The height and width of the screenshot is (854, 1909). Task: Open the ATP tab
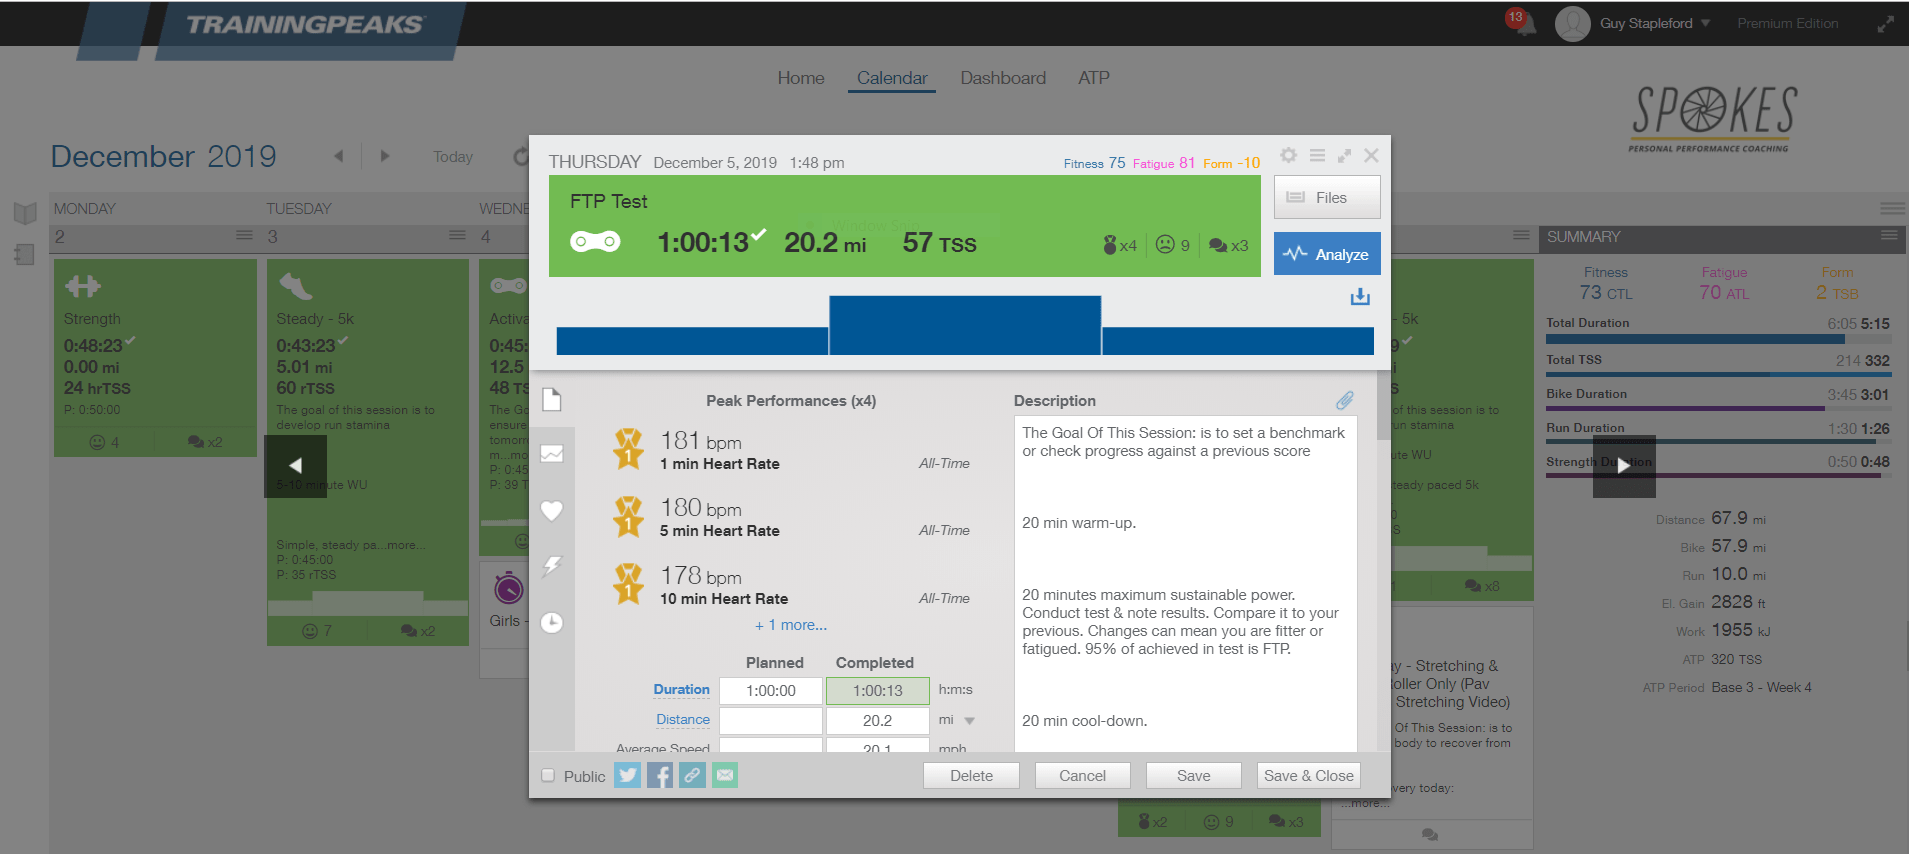click(1093, 78)
